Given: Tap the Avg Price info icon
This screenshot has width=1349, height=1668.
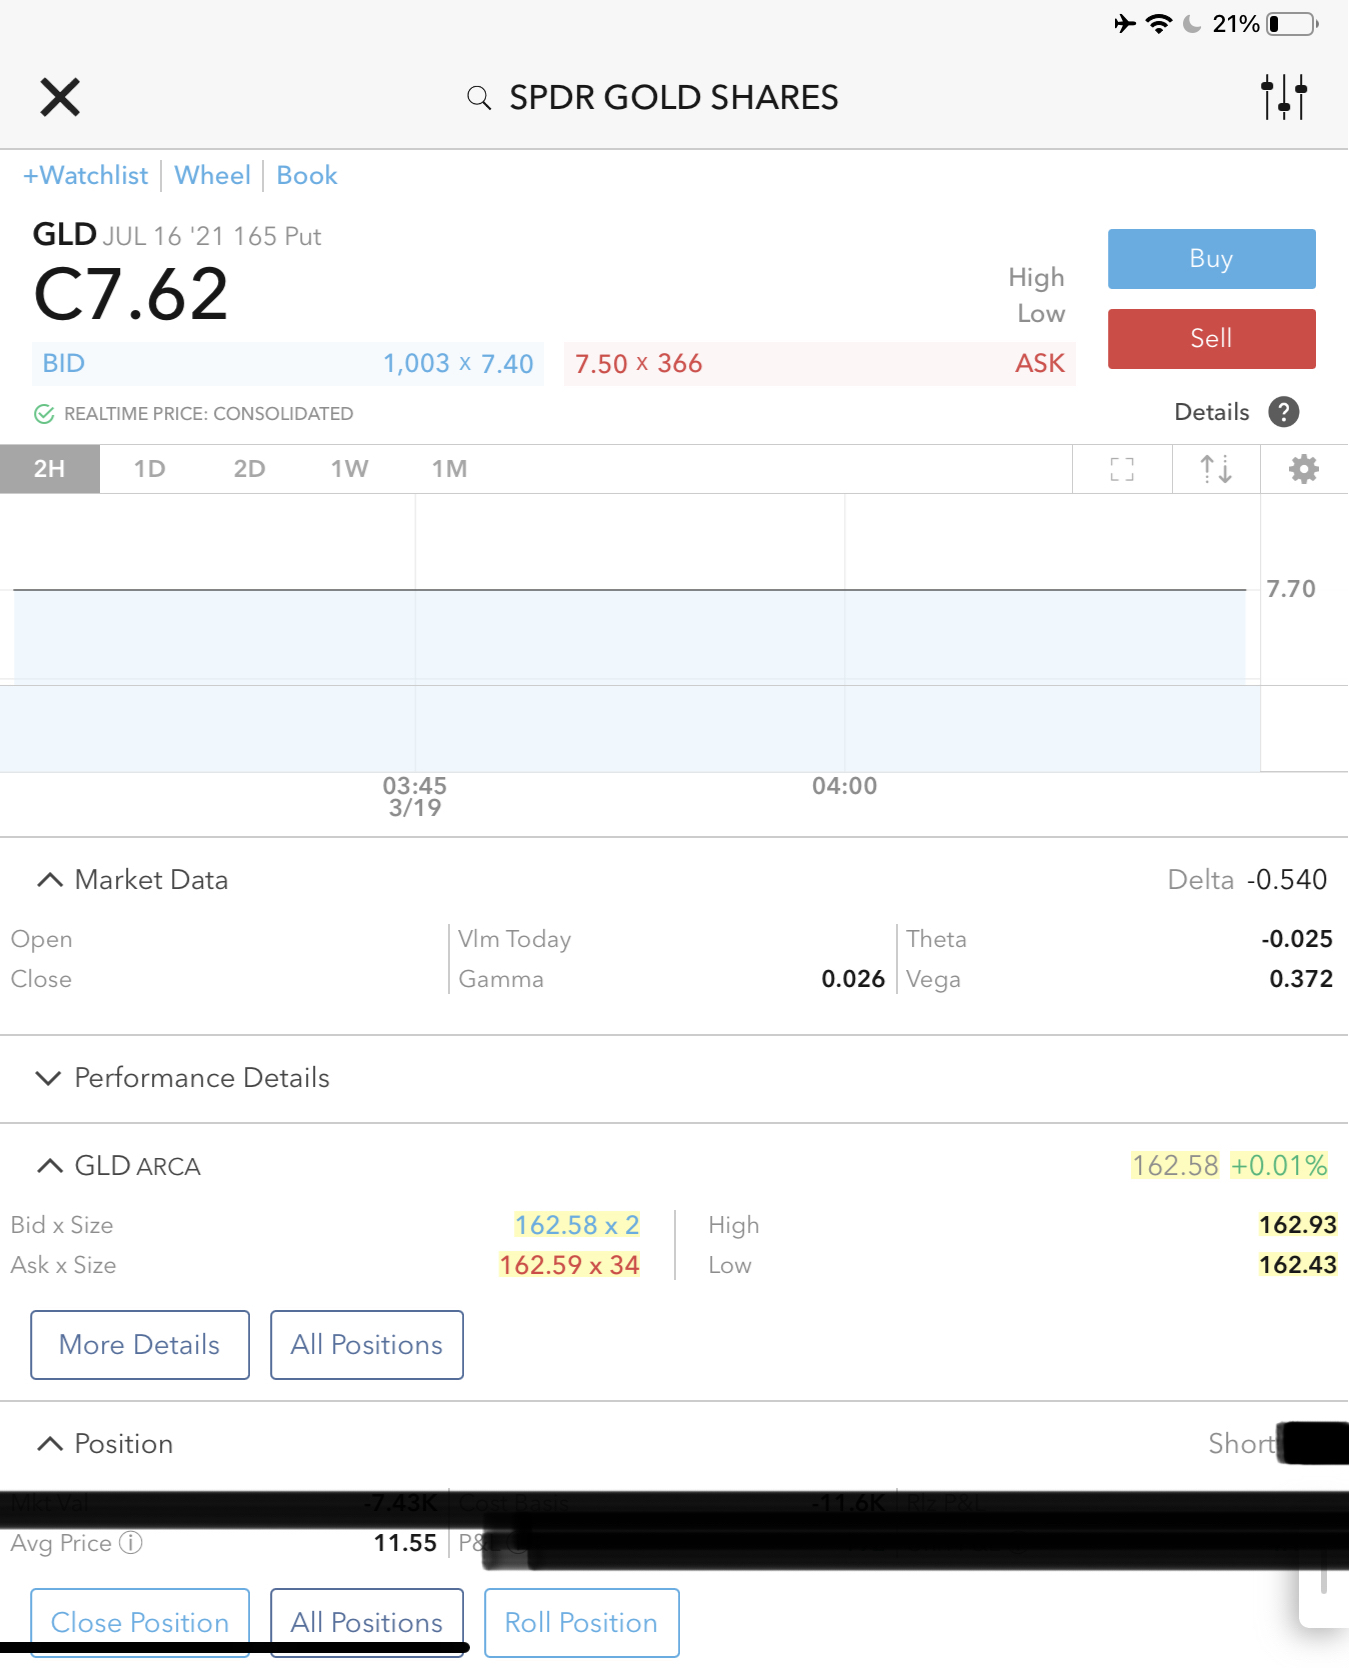Looking at the screenshot, I should tap(131, 1543).
